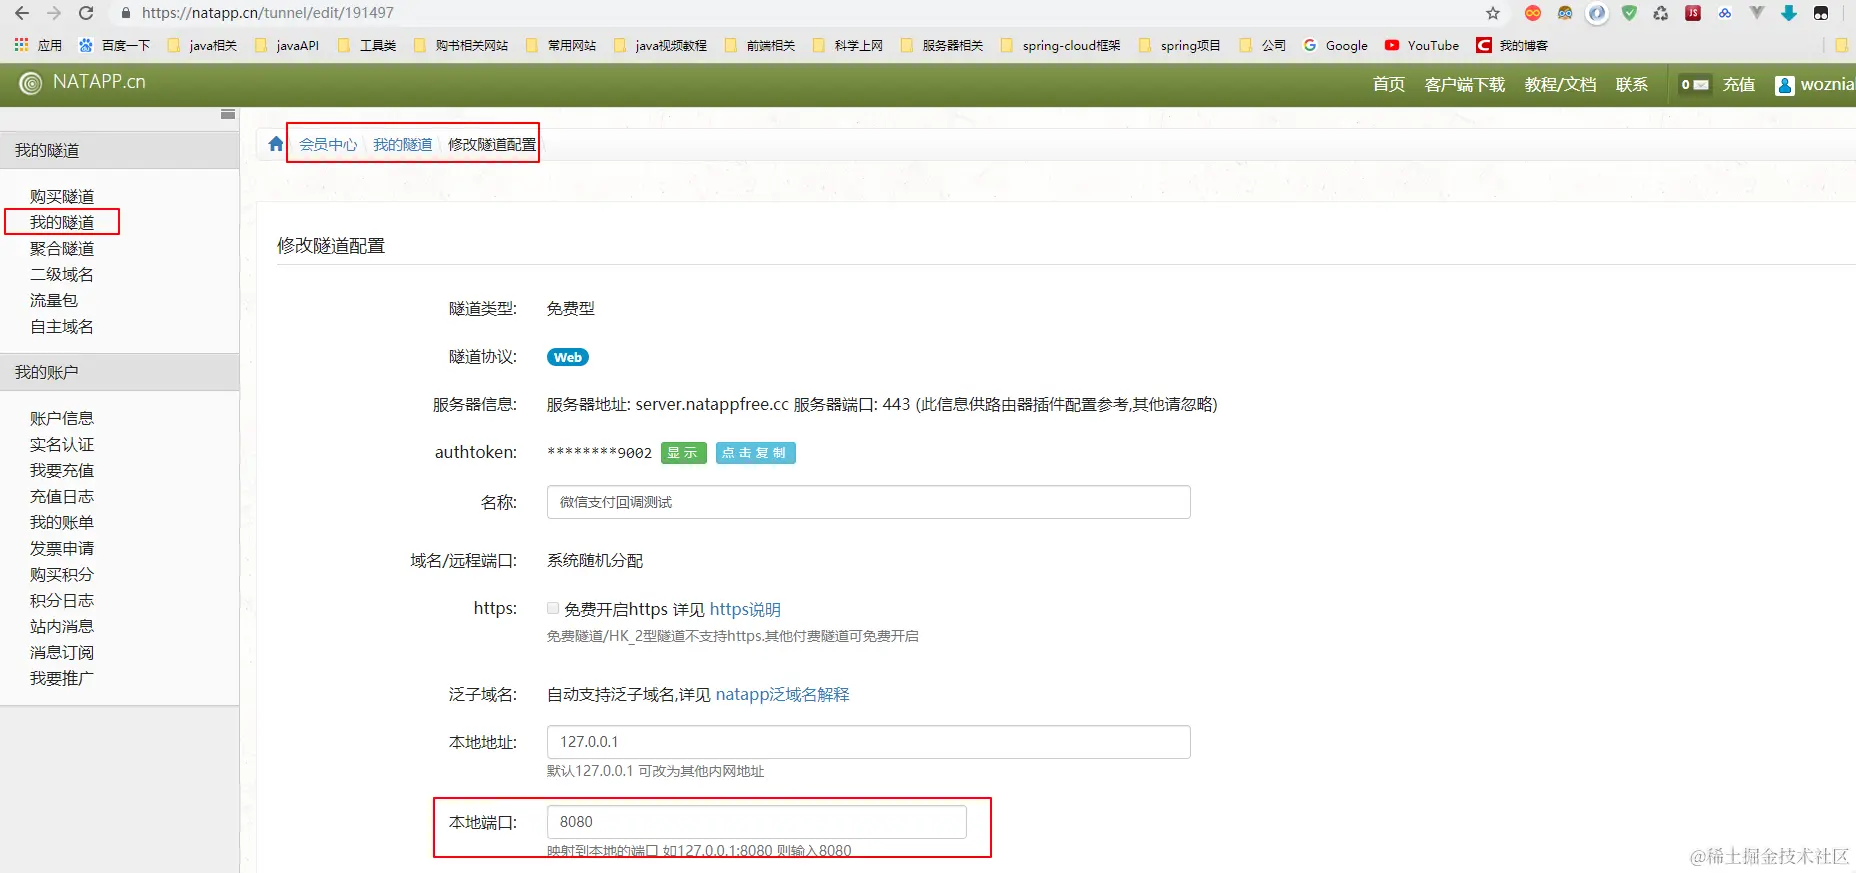
Task: Open 充值日志 in the sidebar
Action: pos(62,496)
